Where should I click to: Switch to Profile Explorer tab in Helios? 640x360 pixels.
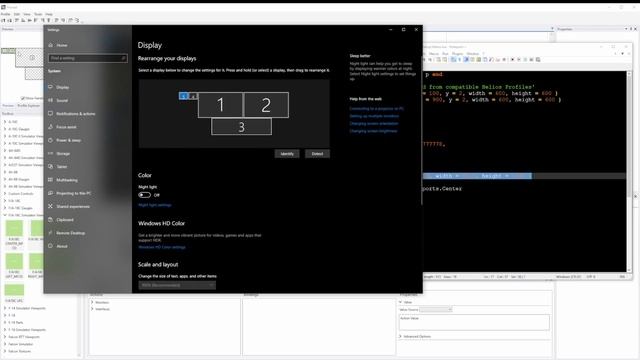(x=29, y=106)
